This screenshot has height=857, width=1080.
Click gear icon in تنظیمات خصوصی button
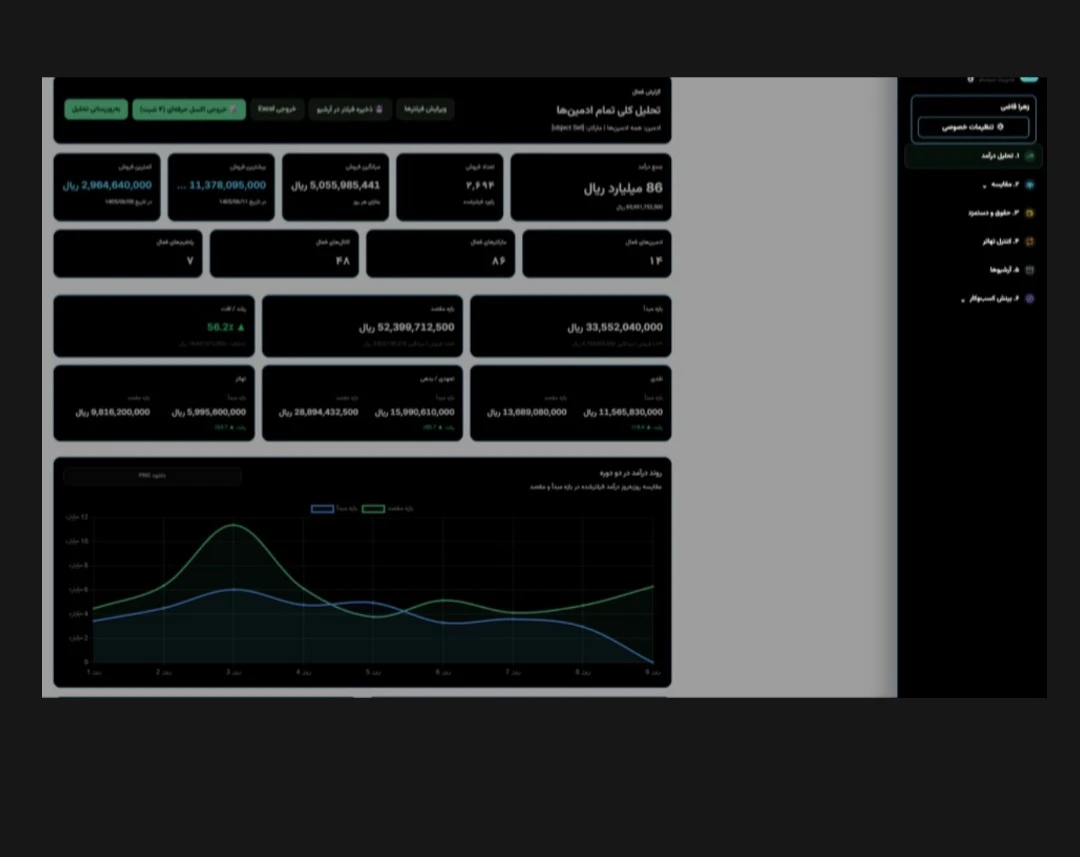[x=1000, y=127]
